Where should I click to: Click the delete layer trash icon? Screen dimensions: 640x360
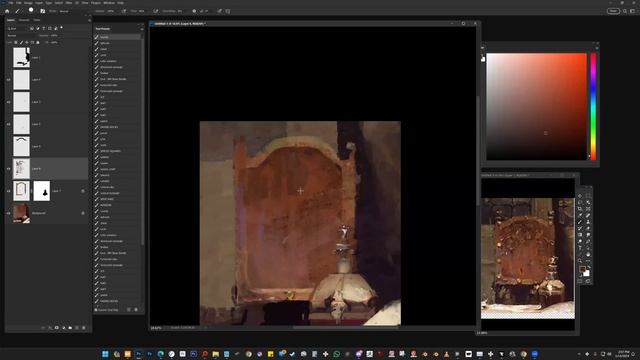(84, 327)
